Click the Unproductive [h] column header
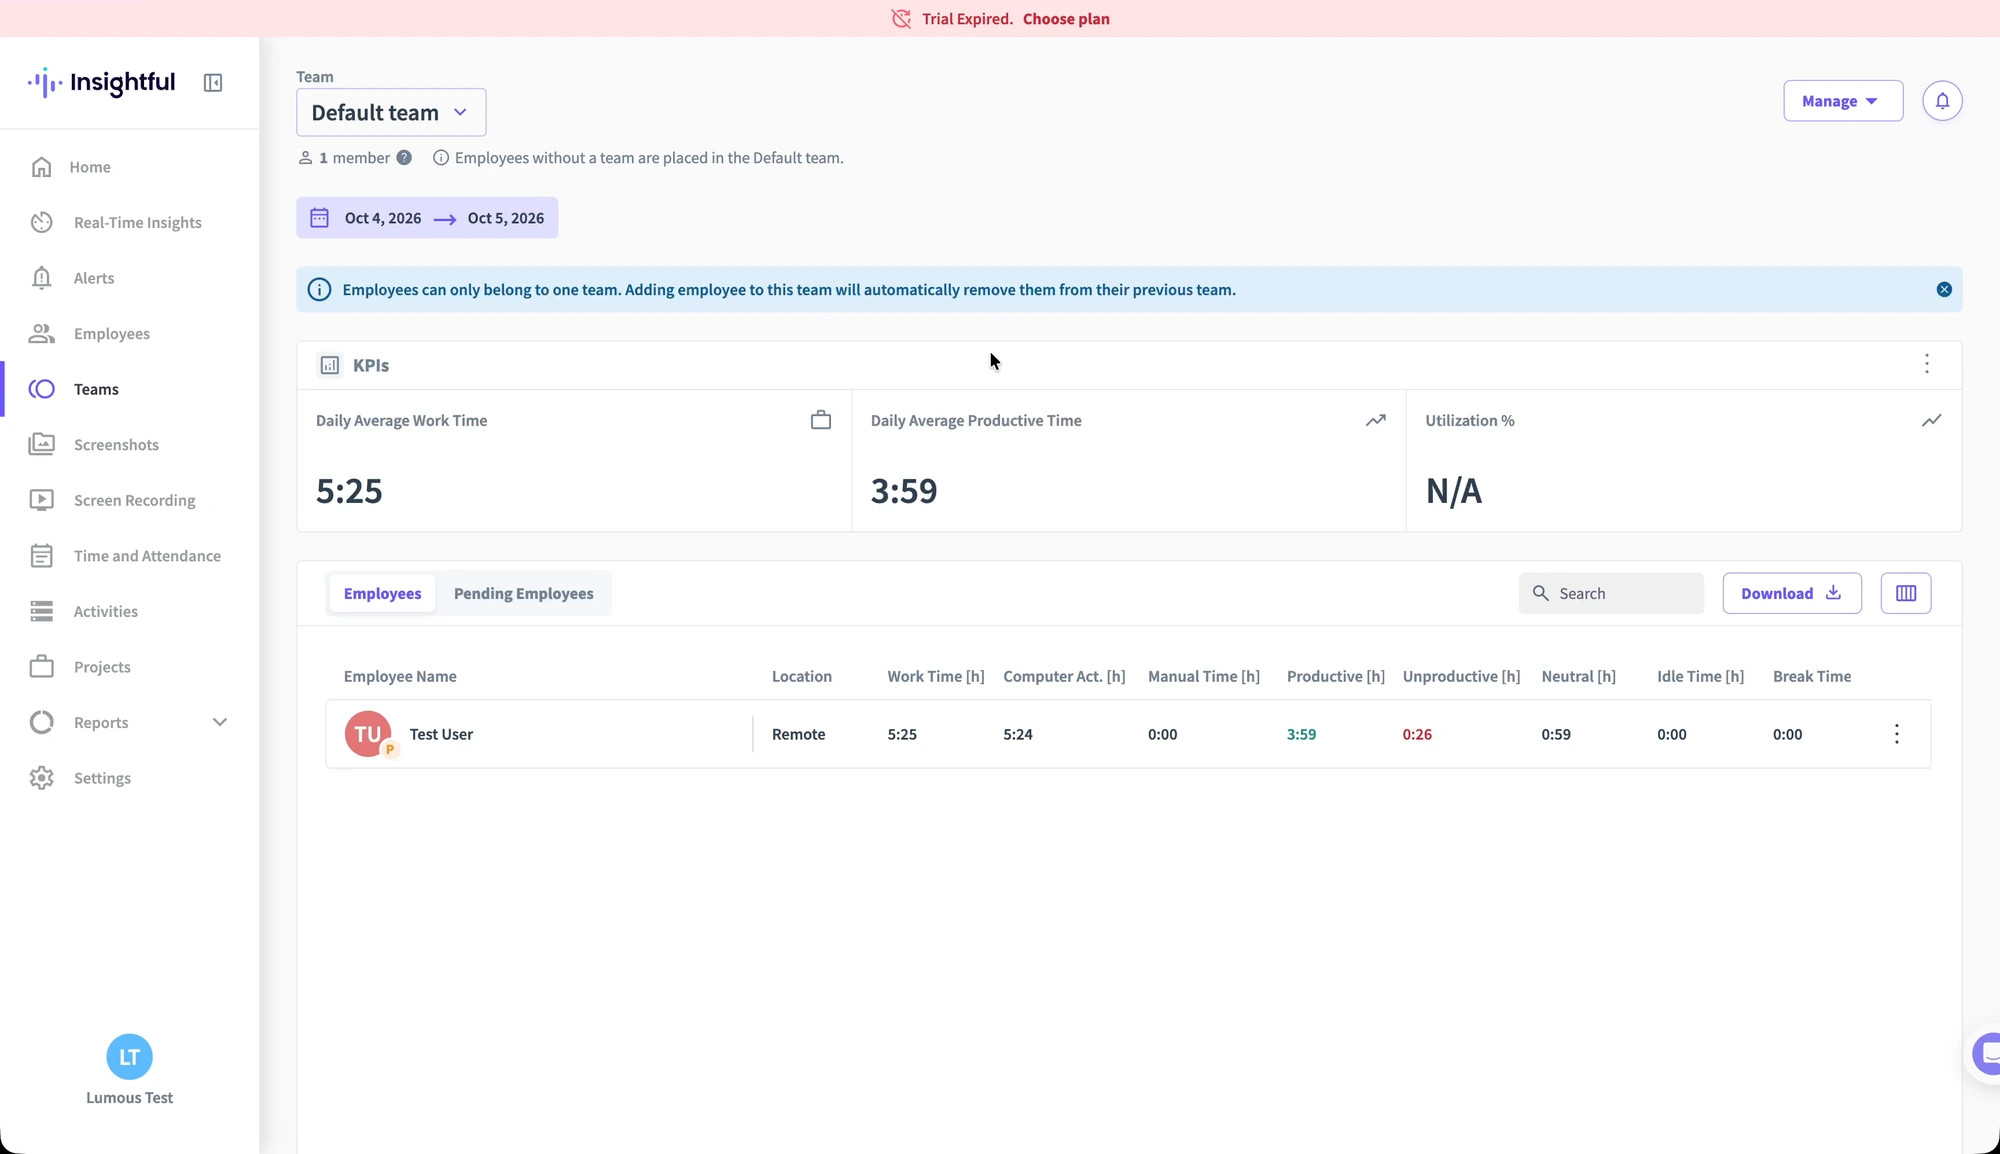Image resolution: width=2000 pixels, height=1154 pixels. click(x=1461, y=676)
